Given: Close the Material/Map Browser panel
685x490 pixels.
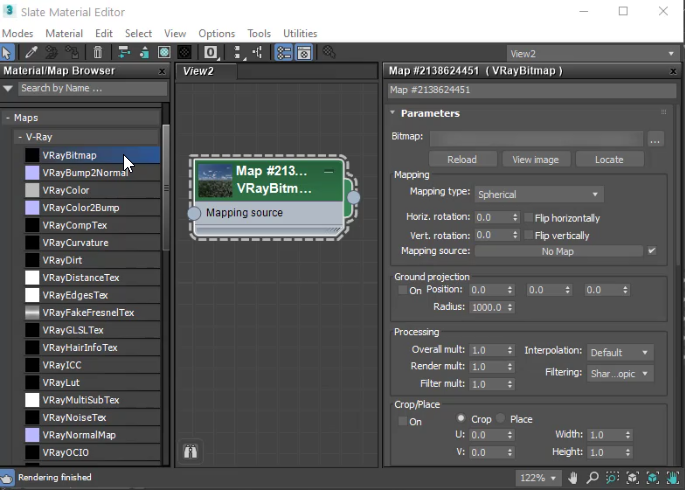Looking at the screenshot, I should click(x=162, y=71).
